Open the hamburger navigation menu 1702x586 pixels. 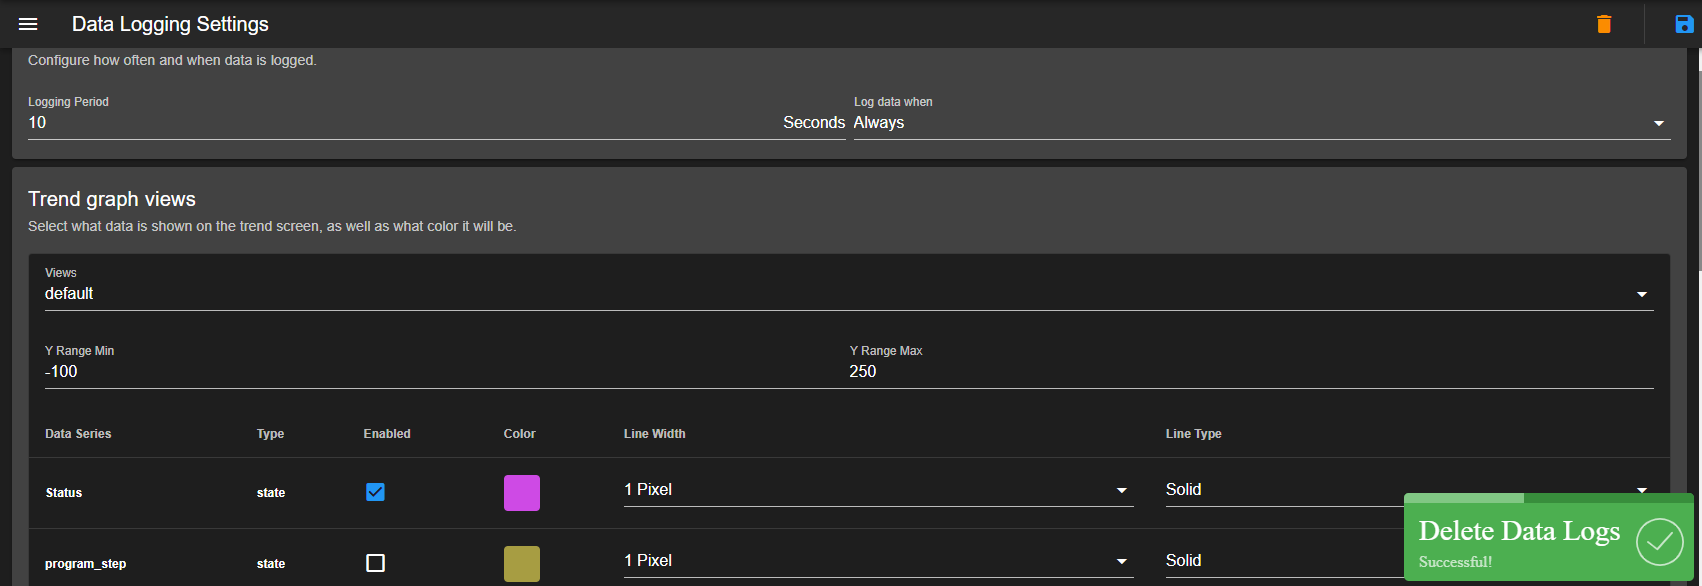(28, 24)
